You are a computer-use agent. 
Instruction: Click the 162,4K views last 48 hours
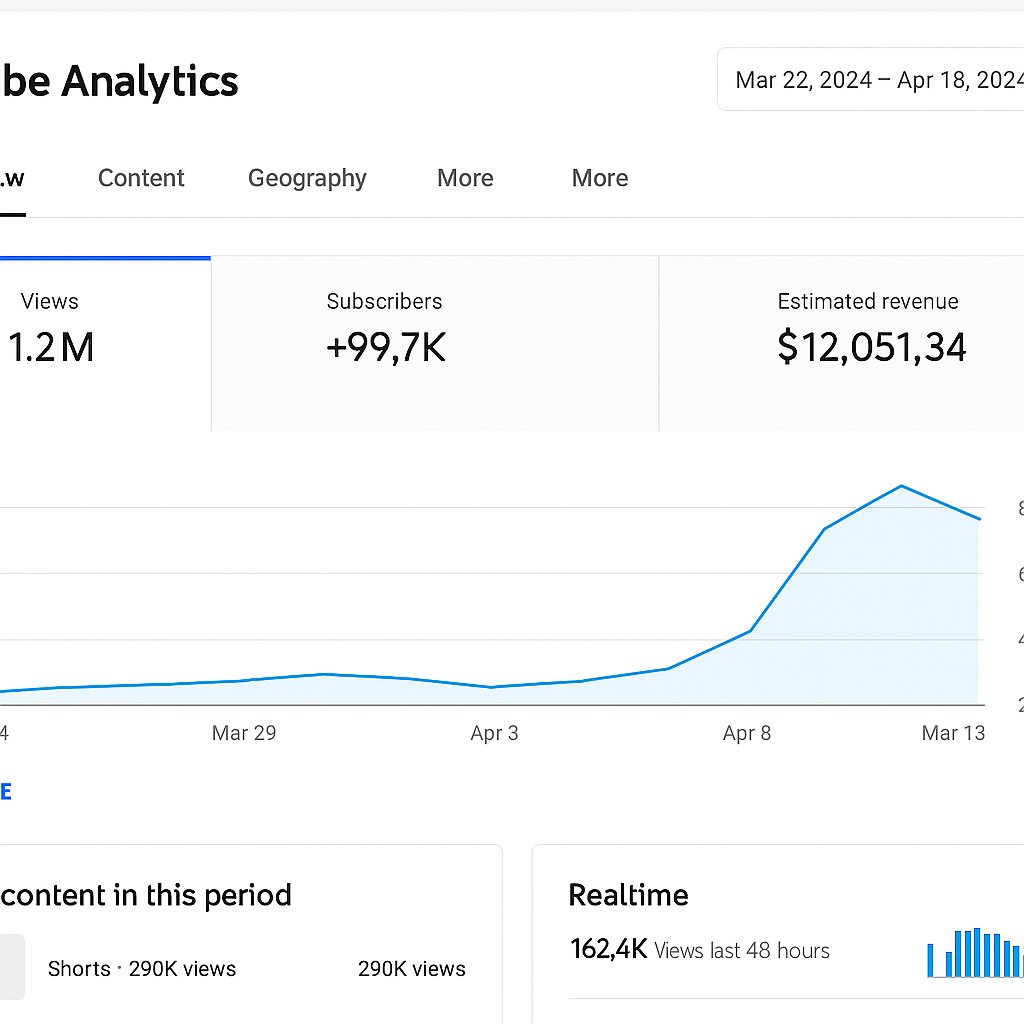[700, 950]
